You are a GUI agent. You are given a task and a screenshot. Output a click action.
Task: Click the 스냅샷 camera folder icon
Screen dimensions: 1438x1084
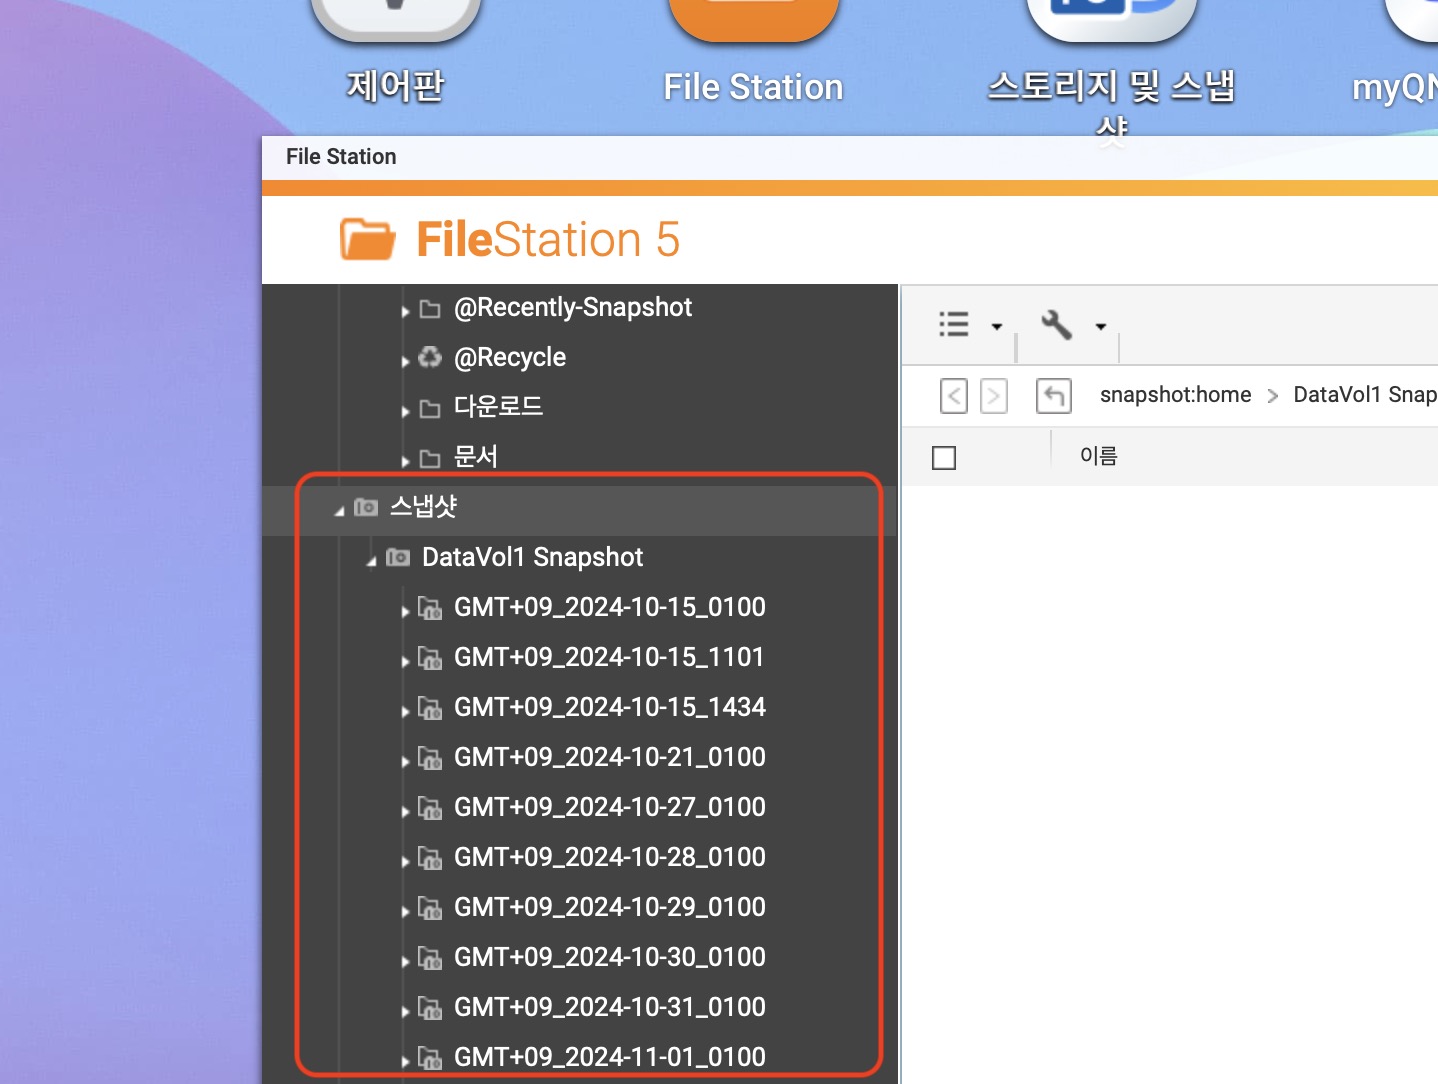[366, 508]
